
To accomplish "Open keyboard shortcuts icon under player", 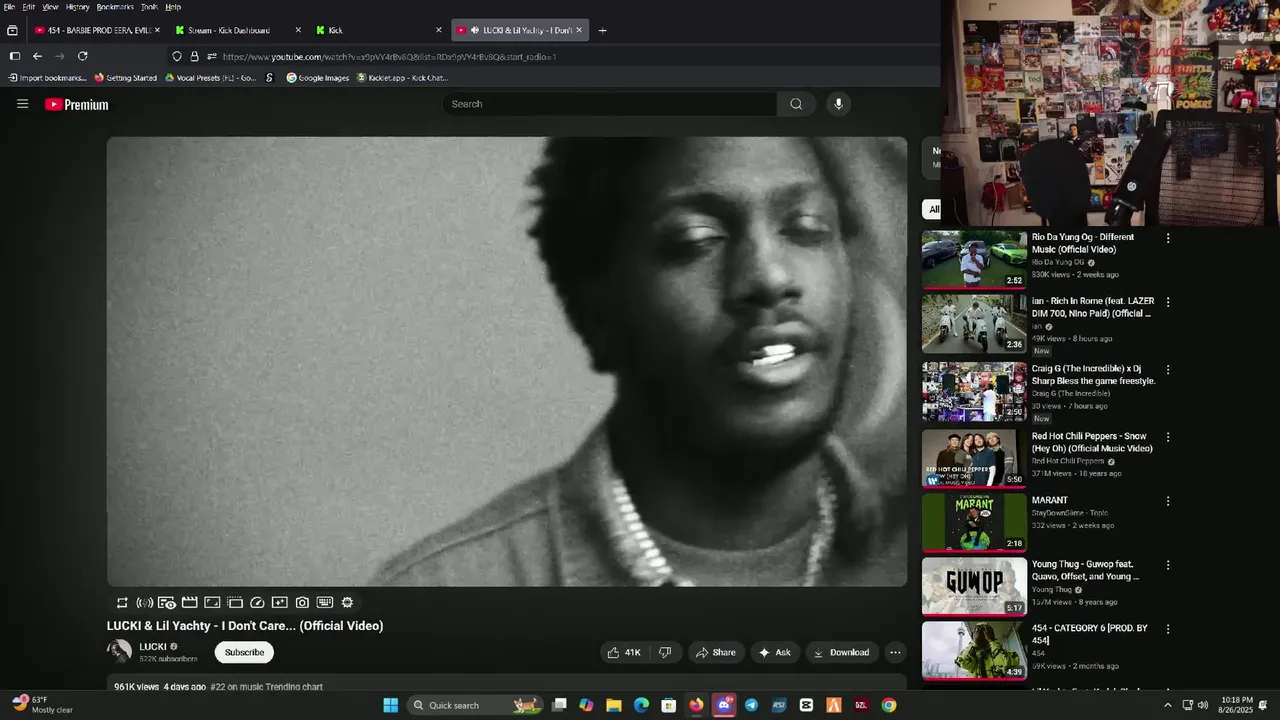I will tap(325, 603).
